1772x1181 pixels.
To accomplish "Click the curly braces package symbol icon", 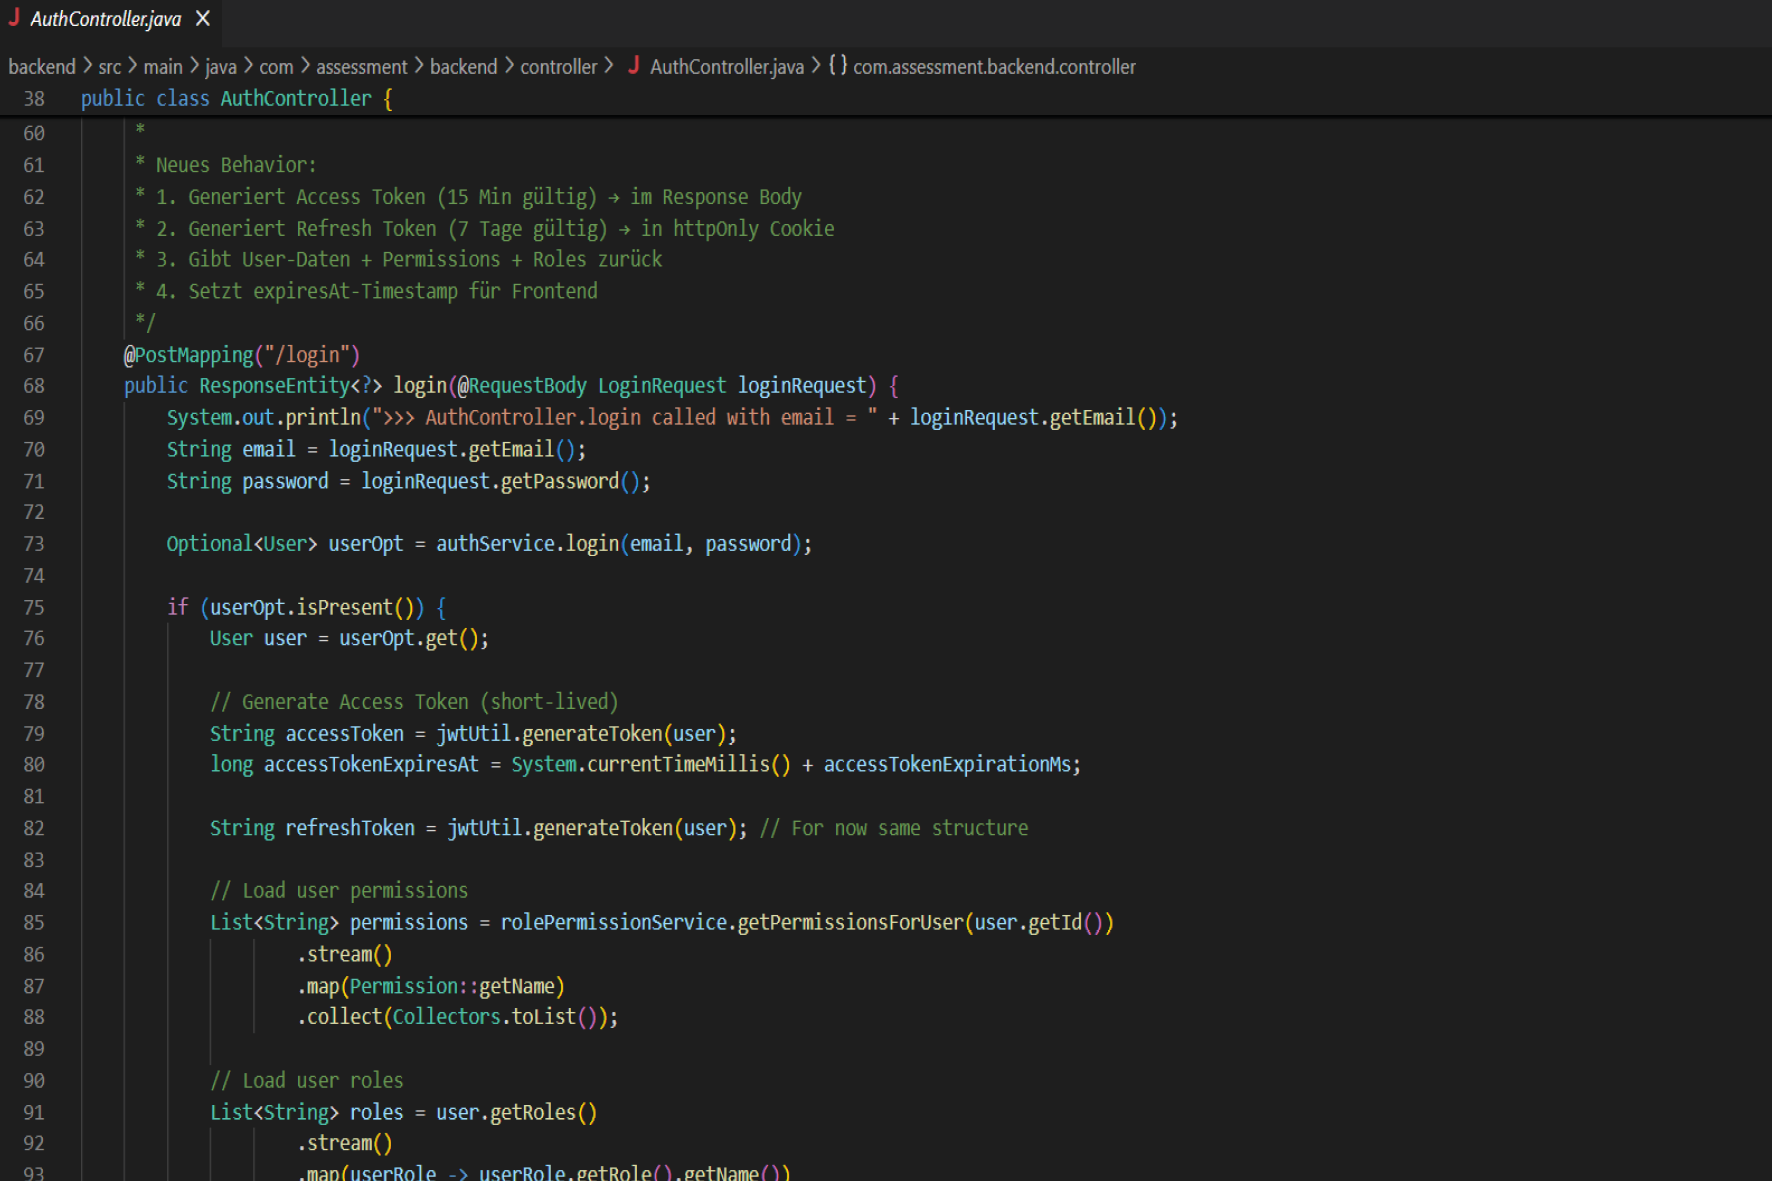I will tap(837, 66).
